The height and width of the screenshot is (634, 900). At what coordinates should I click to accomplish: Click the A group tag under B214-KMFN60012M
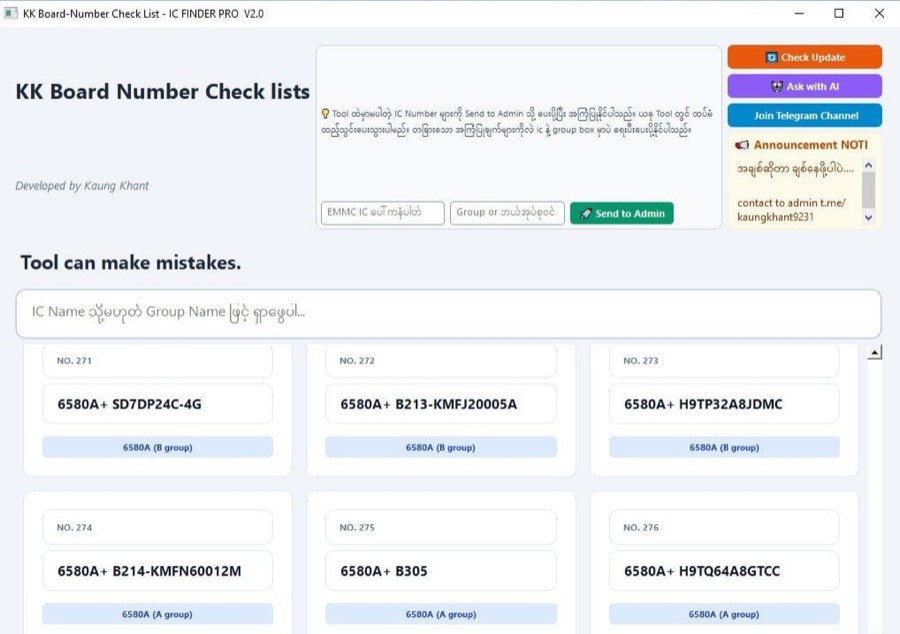click(158, 614)
